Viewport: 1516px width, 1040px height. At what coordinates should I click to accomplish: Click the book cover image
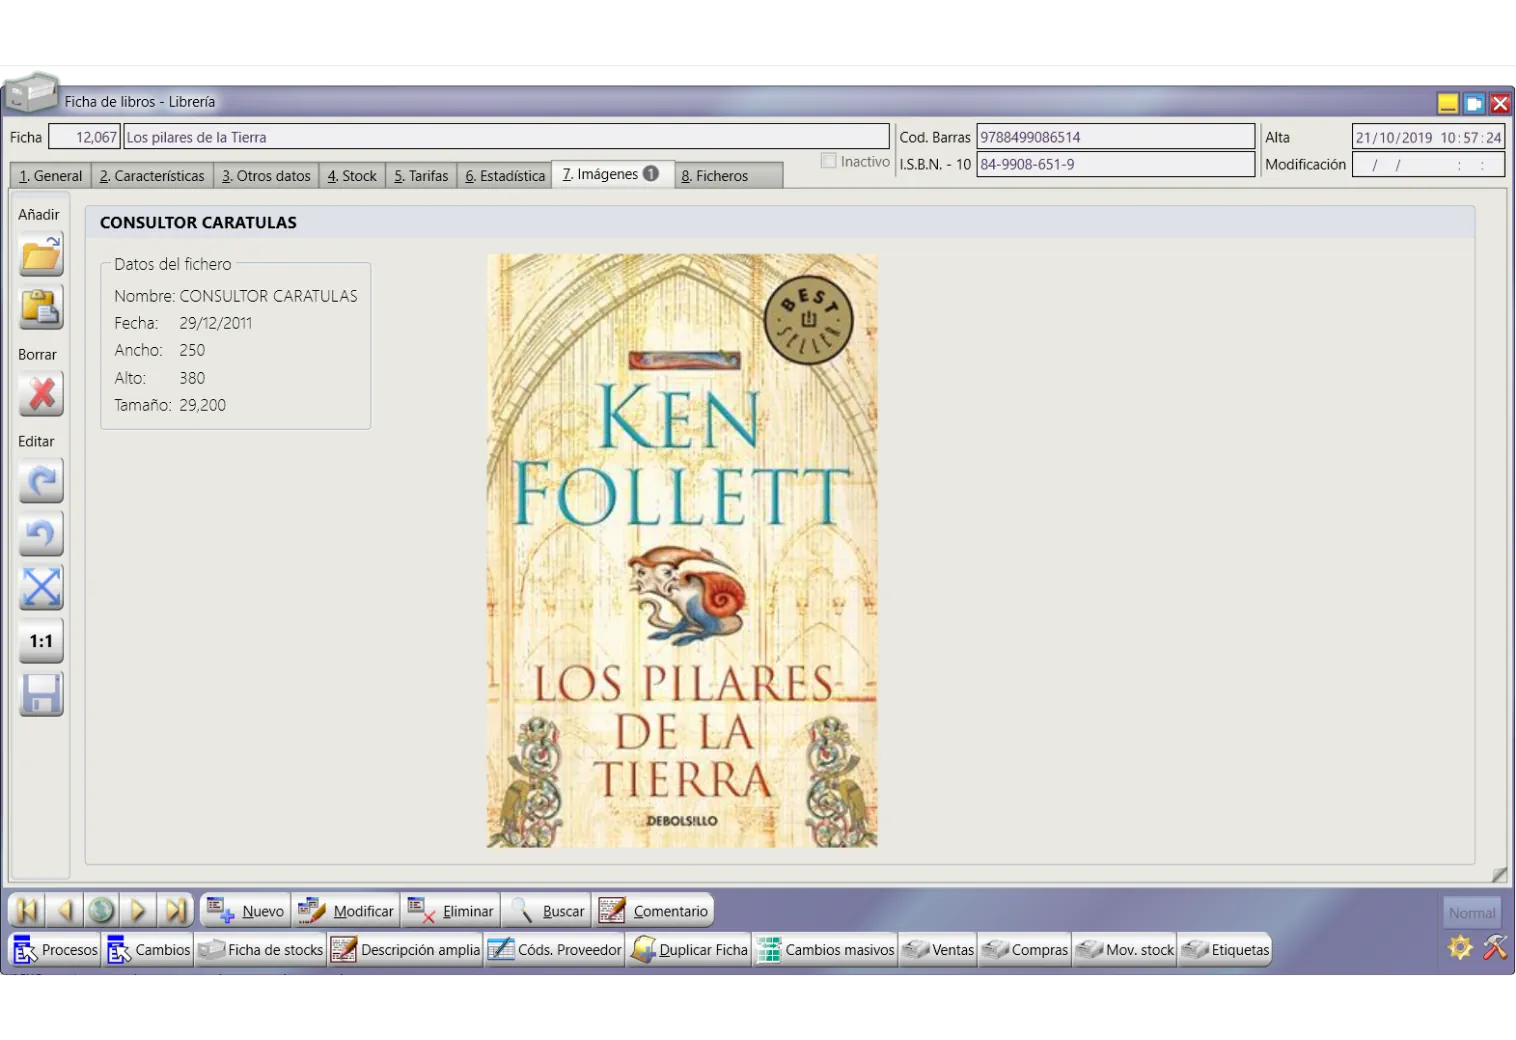[x=682, y=550]
